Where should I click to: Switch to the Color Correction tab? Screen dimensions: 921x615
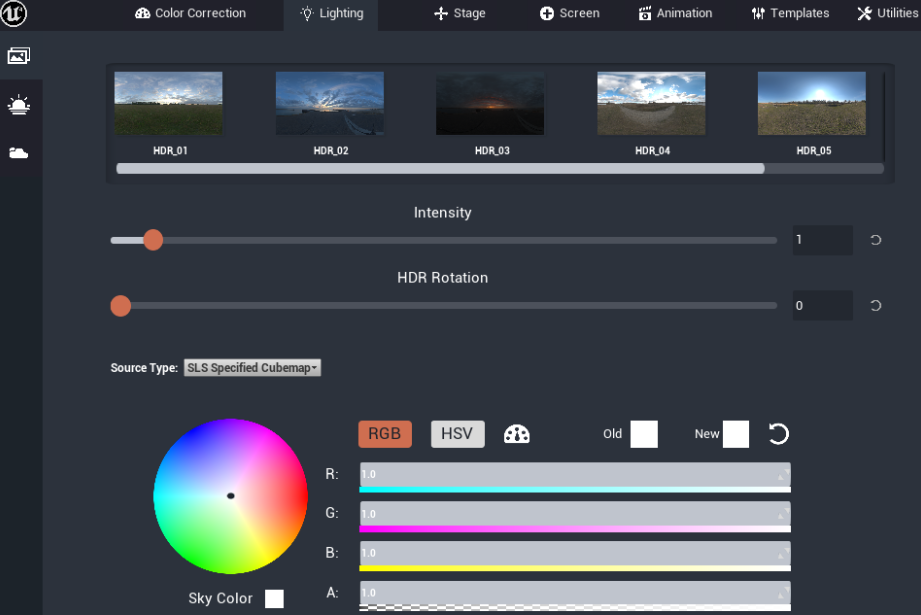(x=191, y=13)
